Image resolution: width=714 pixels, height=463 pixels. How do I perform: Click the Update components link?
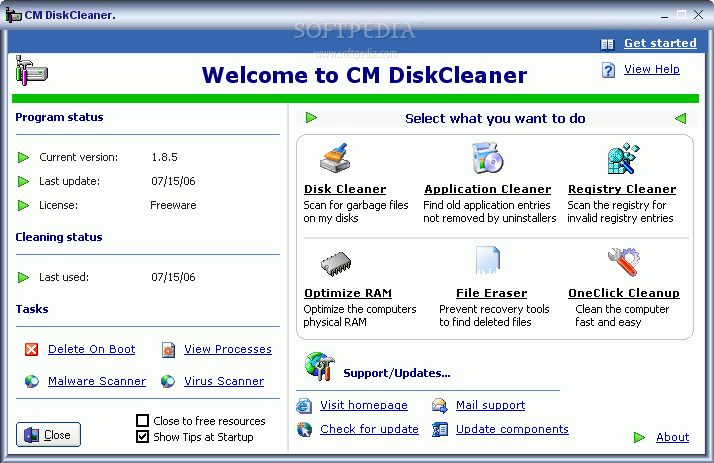pyautogui.click(x=512, y=429)
